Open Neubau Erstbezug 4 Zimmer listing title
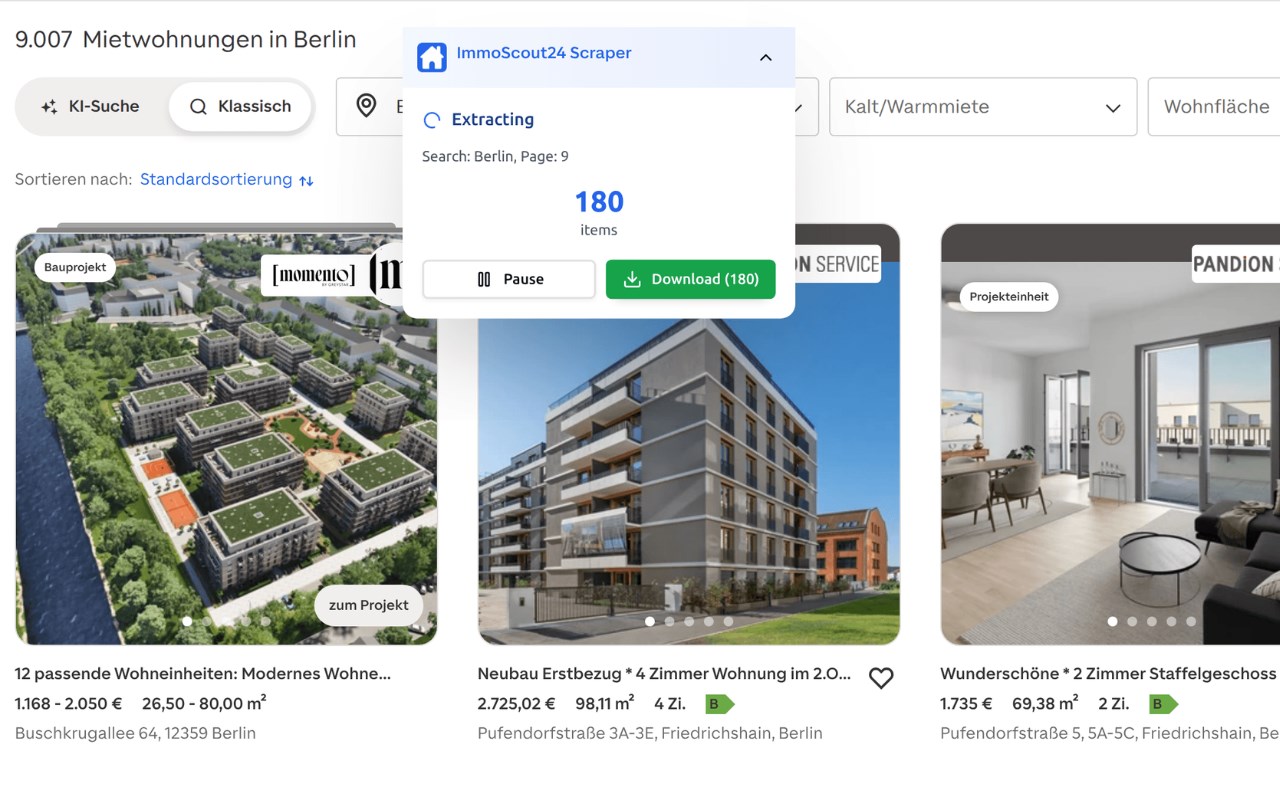Viewport: 1280px width, 800px height. [664, 674]
